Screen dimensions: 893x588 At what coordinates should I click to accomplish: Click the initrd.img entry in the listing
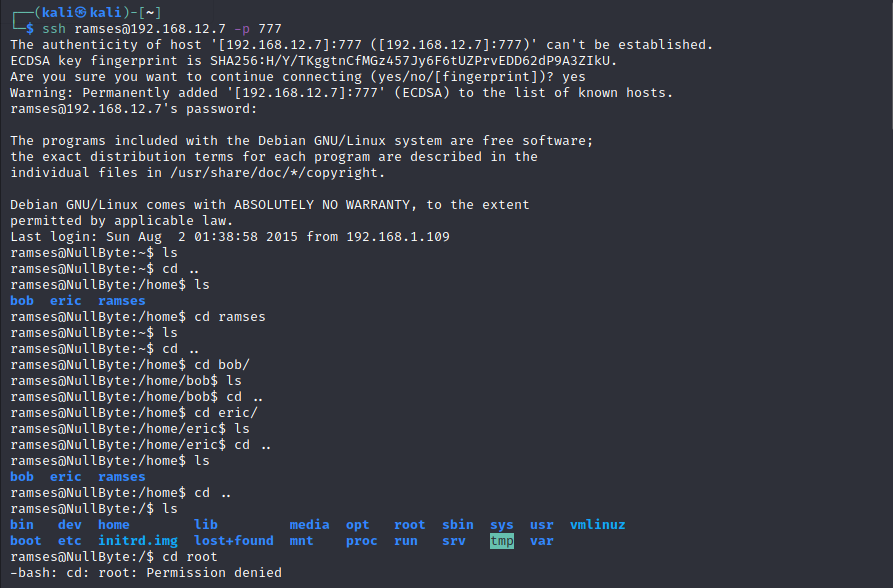(x=138, y=541)
